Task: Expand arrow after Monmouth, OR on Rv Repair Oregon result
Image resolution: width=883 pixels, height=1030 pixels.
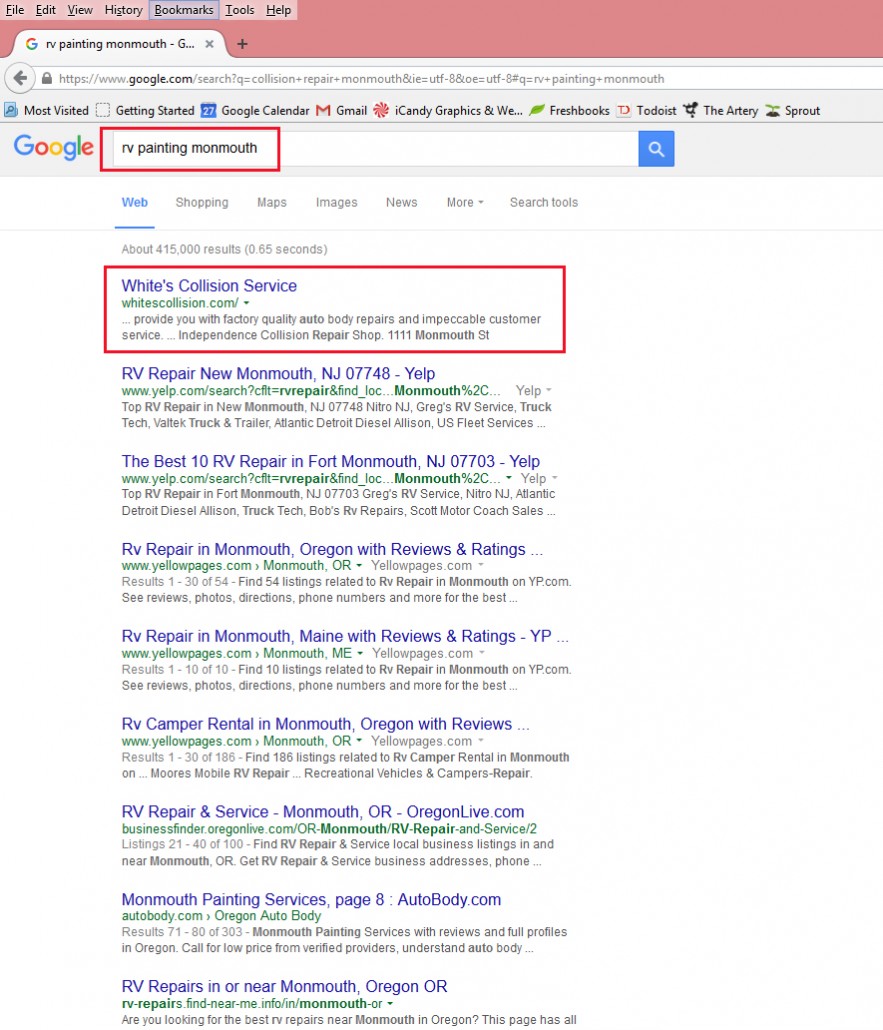Action: [x=359, y=566]
